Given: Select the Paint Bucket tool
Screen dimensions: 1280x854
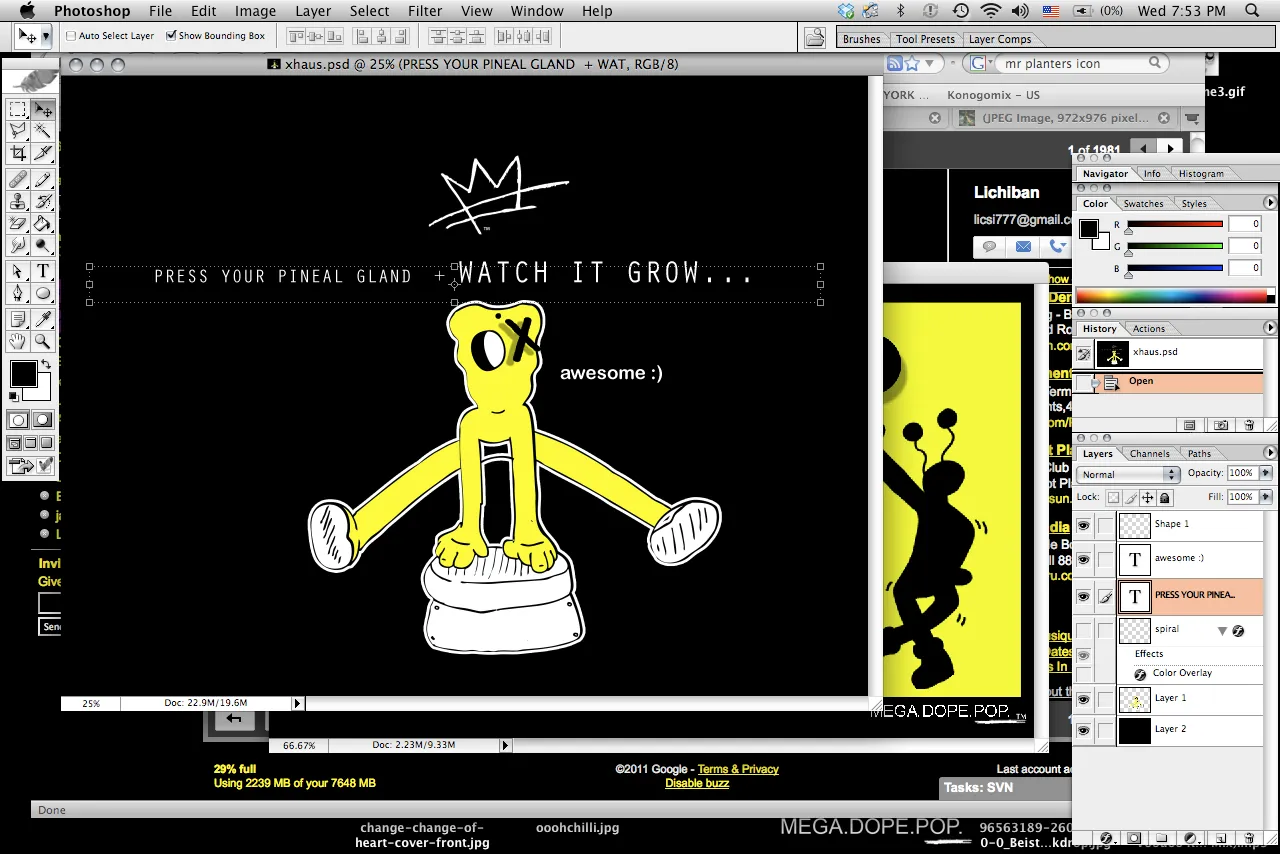Looking at the screenshot, I should pyautogui.click(x=40, y=221).
